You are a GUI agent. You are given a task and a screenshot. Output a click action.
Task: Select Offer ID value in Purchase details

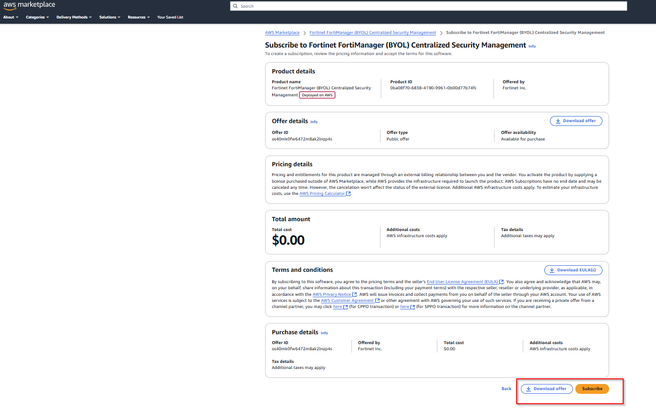pos(302,349)
